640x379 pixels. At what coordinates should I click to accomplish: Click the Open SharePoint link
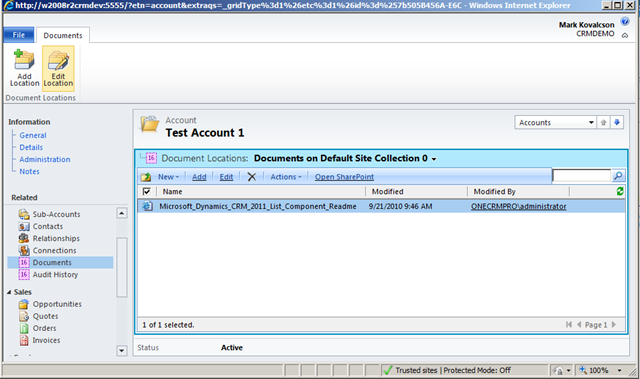[344, 177]
